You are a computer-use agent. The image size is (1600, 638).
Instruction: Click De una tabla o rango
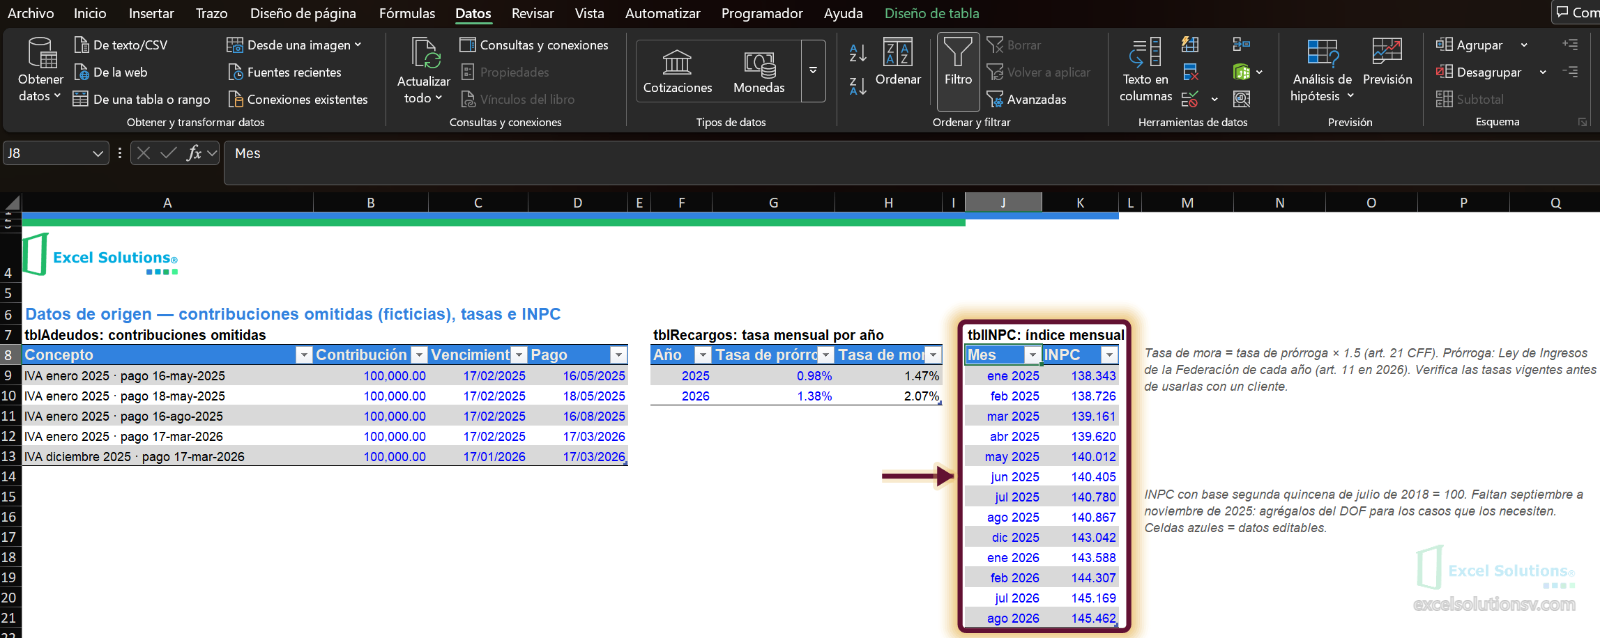tap(141, 99)
